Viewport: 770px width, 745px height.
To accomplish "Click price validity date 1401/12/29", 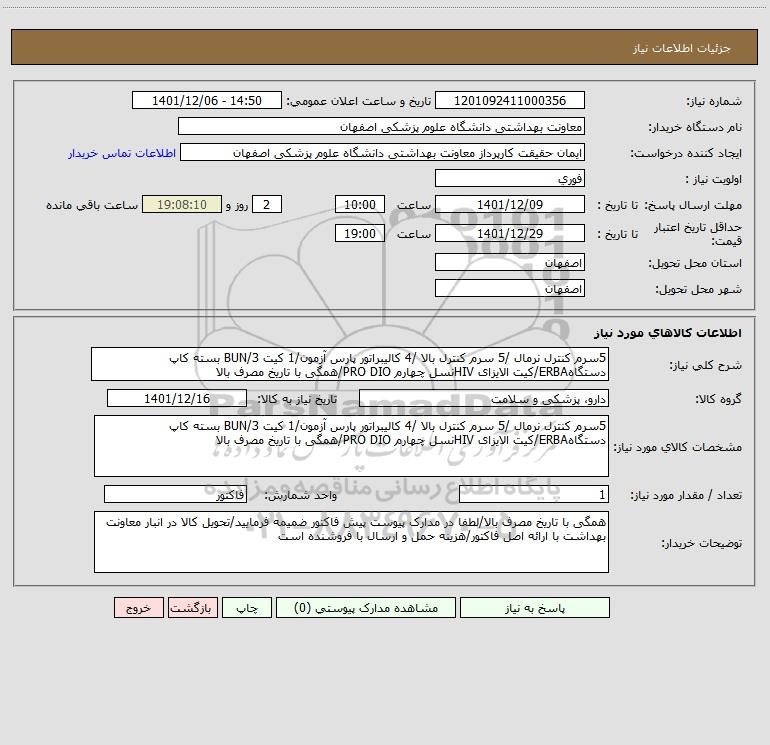I will click(510, 233).
